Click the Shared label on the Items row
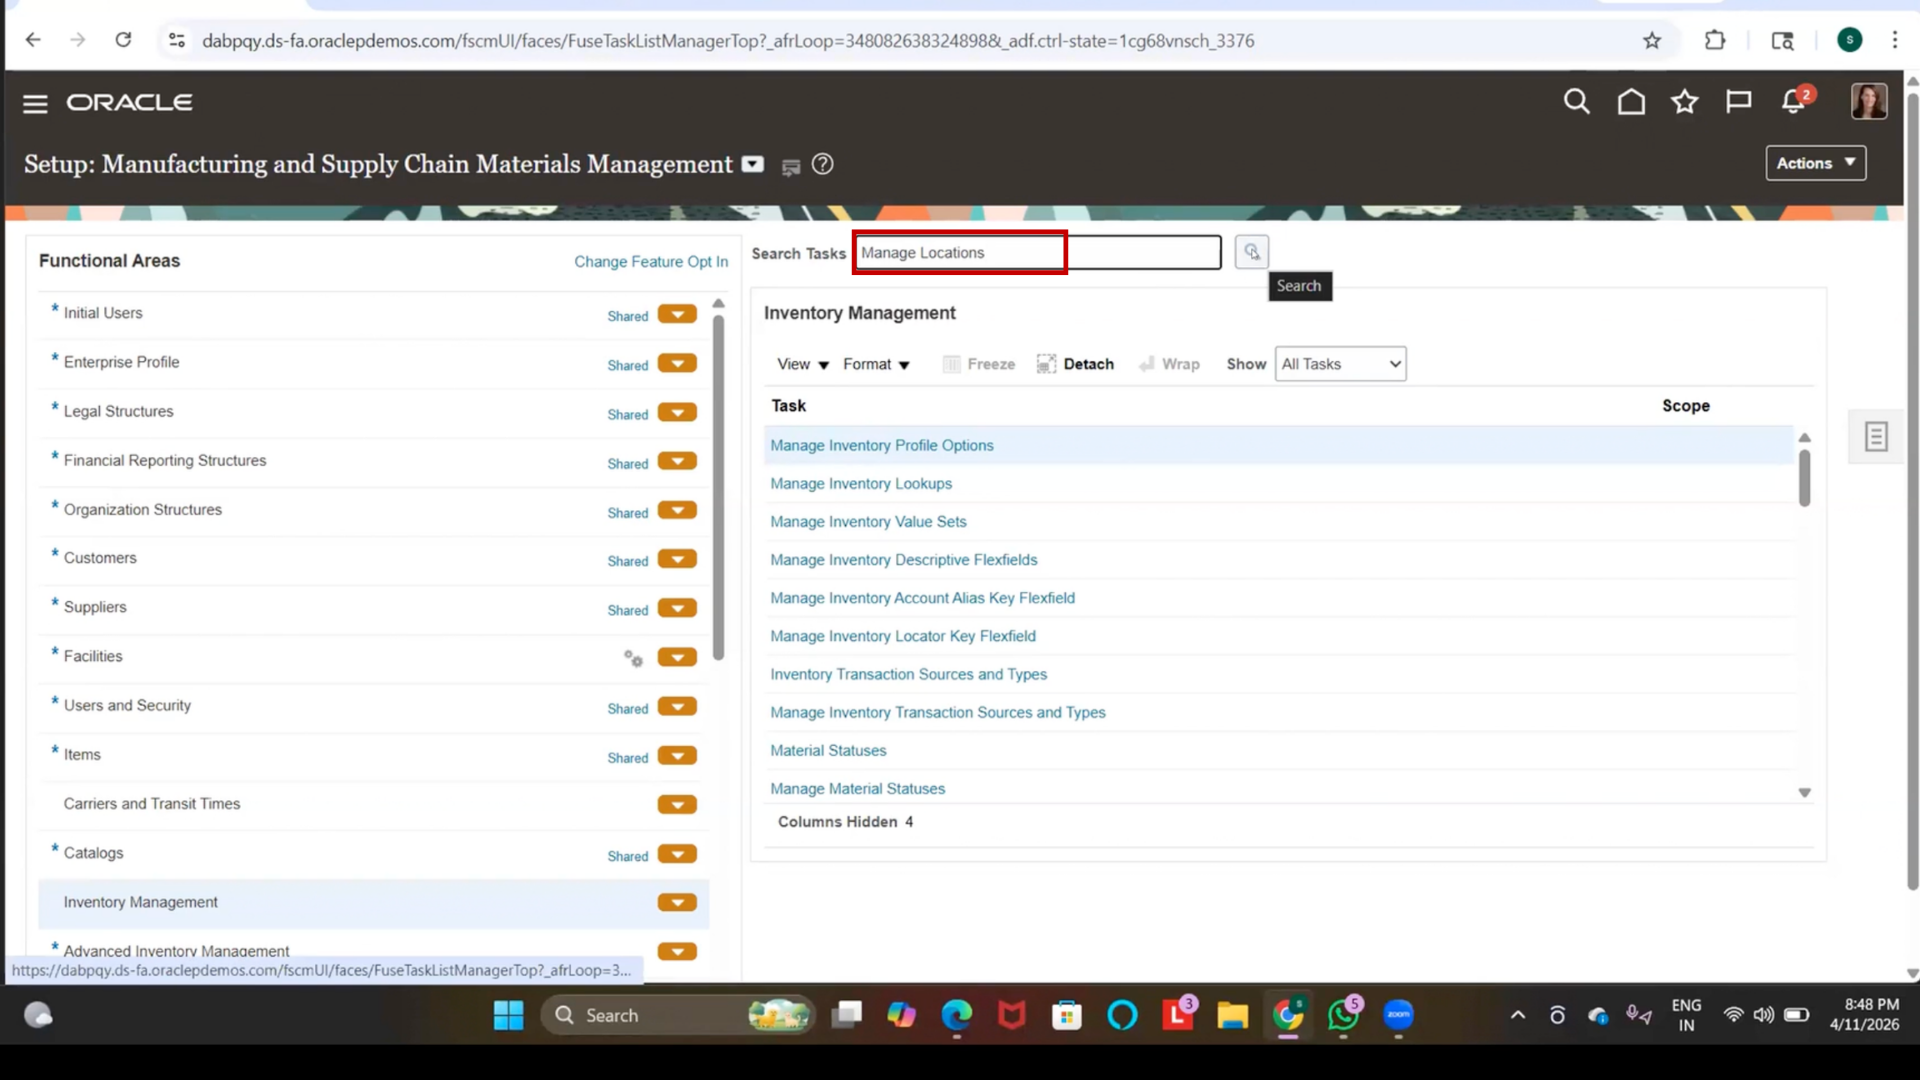The image size is (1920, 1080). point(627,758)
